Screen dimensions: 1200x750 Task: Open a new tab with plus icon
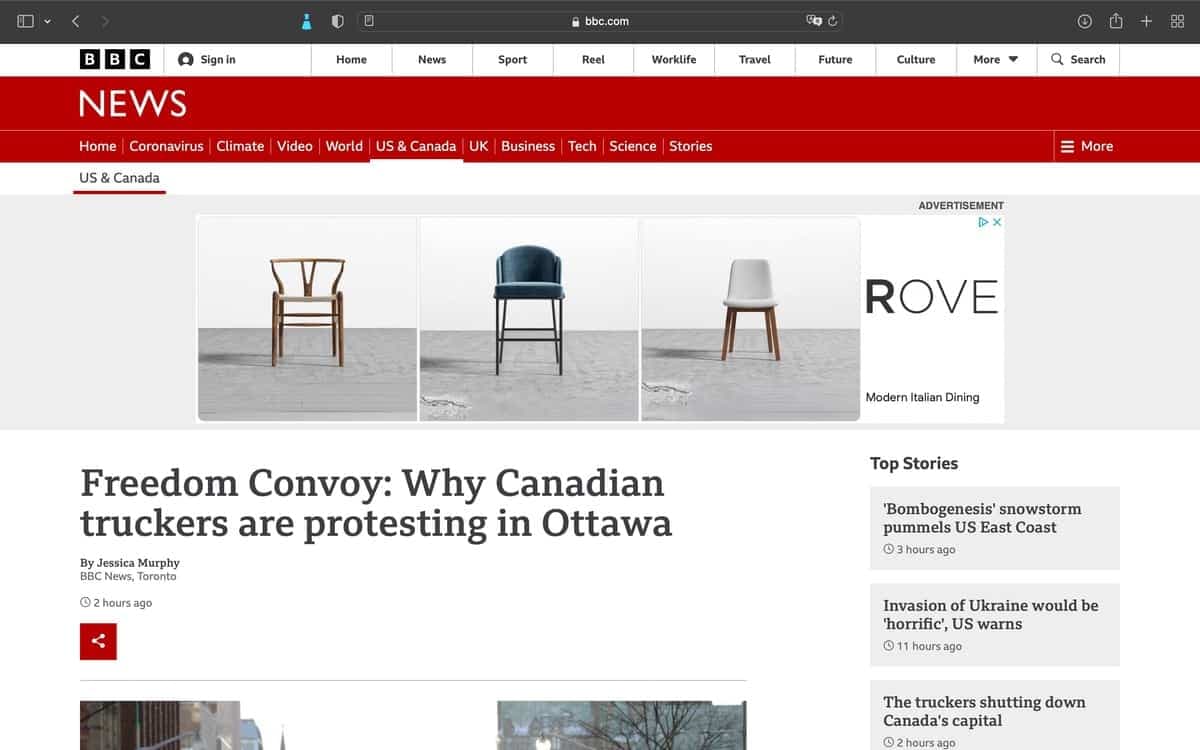tap(1146, 21)
